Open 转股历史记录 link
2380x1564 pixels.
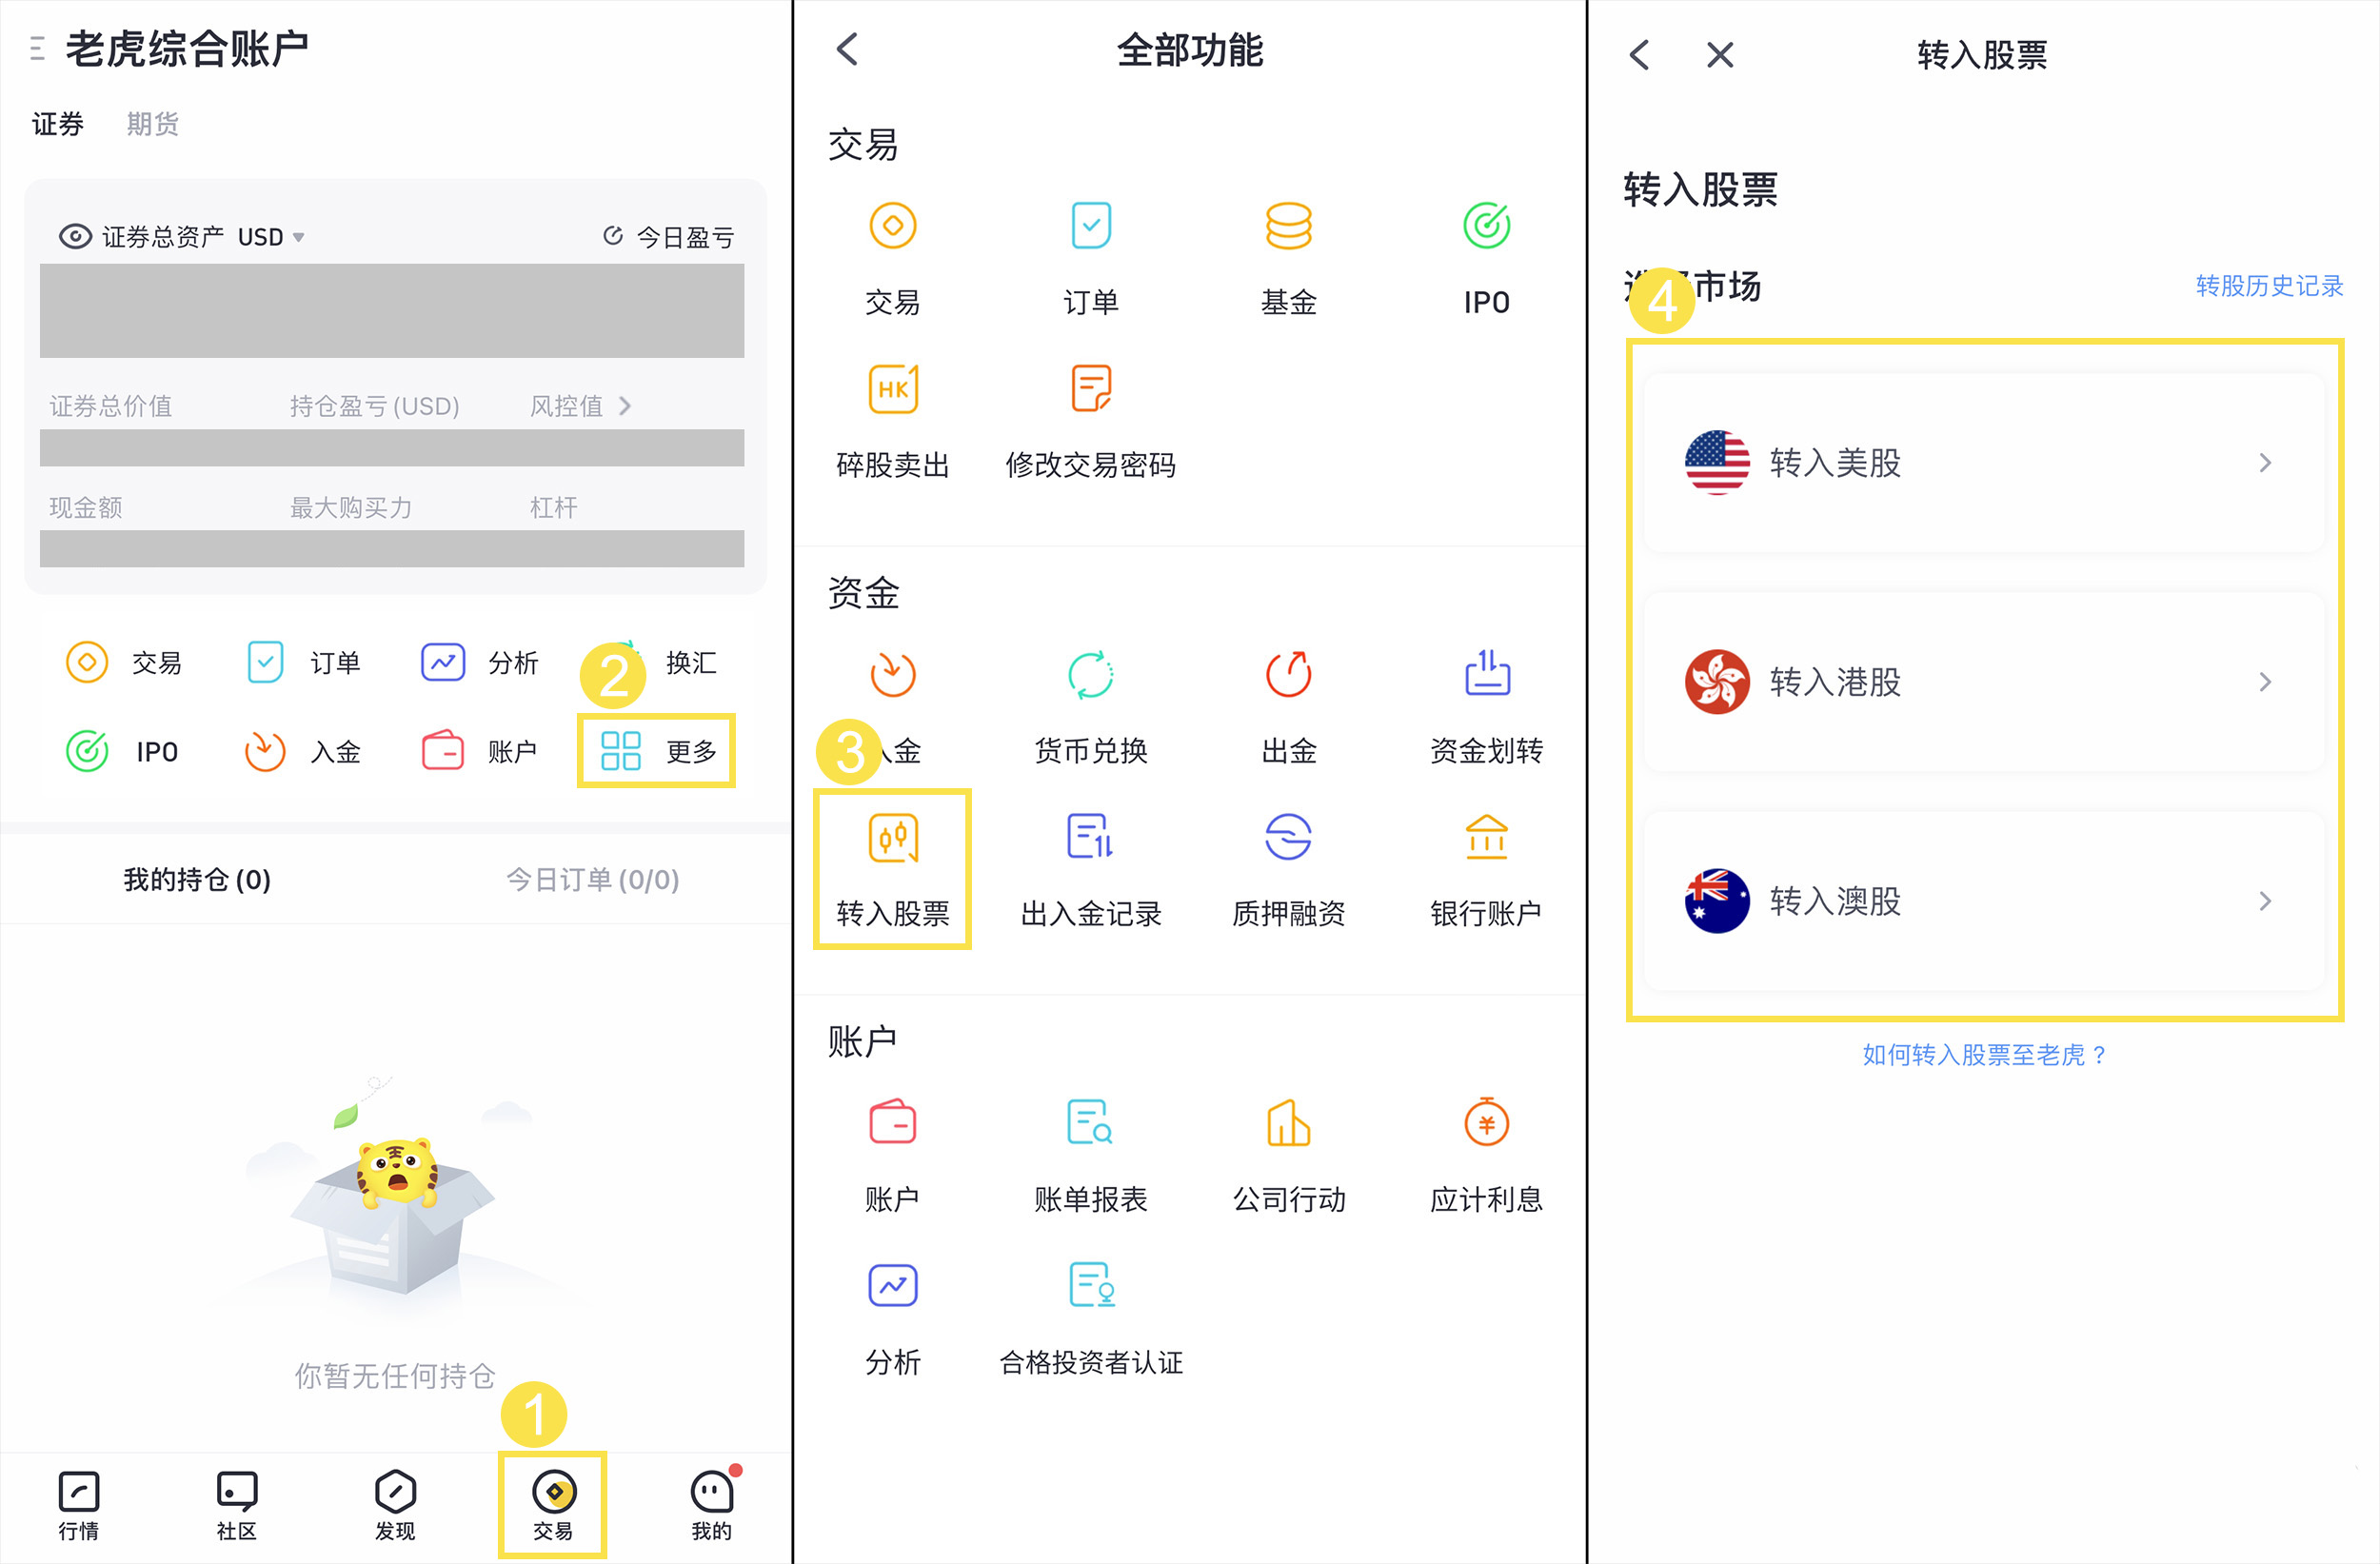[2269, 285]
